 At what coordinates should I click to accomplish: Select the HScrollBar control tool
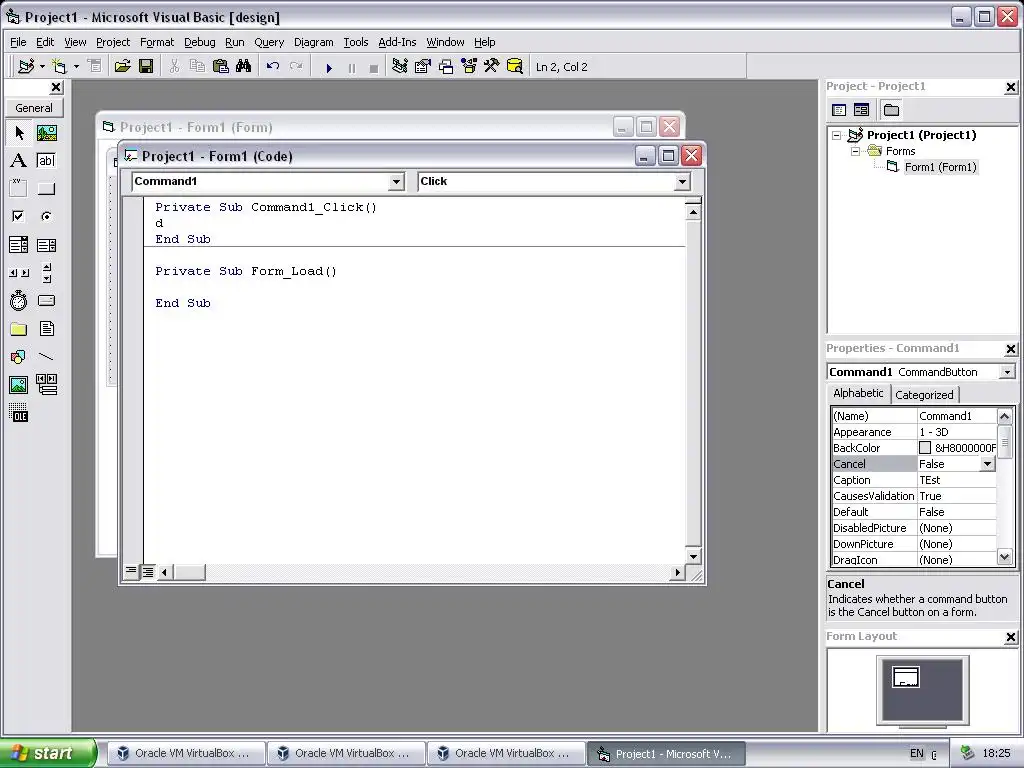tap(19, 273)
